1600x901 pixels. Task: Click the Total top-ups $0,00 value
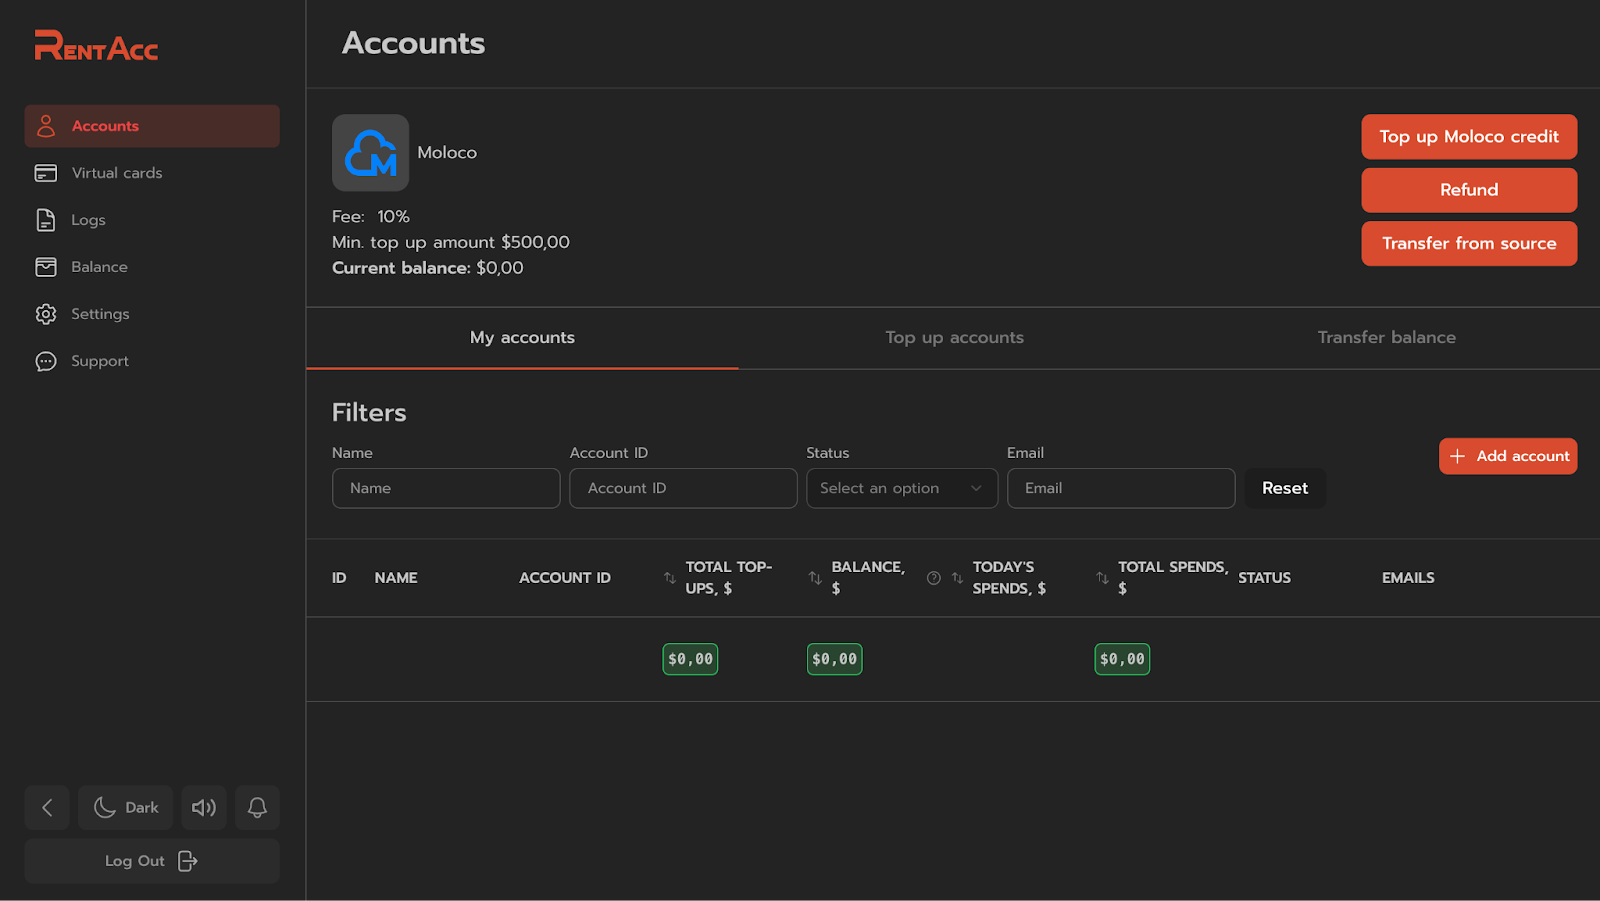click(690, 659)
